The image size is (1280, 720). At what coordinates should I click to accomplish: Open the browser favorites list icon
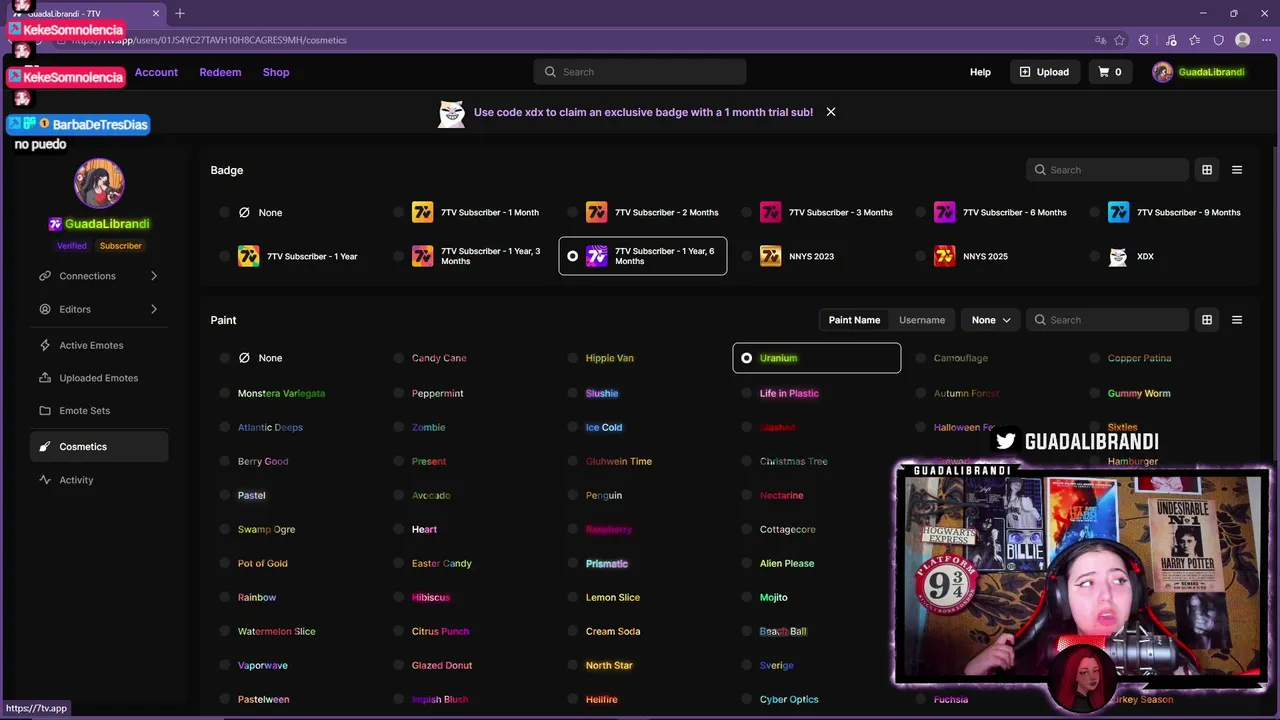pyautogui.click(x=1195, y=40)
